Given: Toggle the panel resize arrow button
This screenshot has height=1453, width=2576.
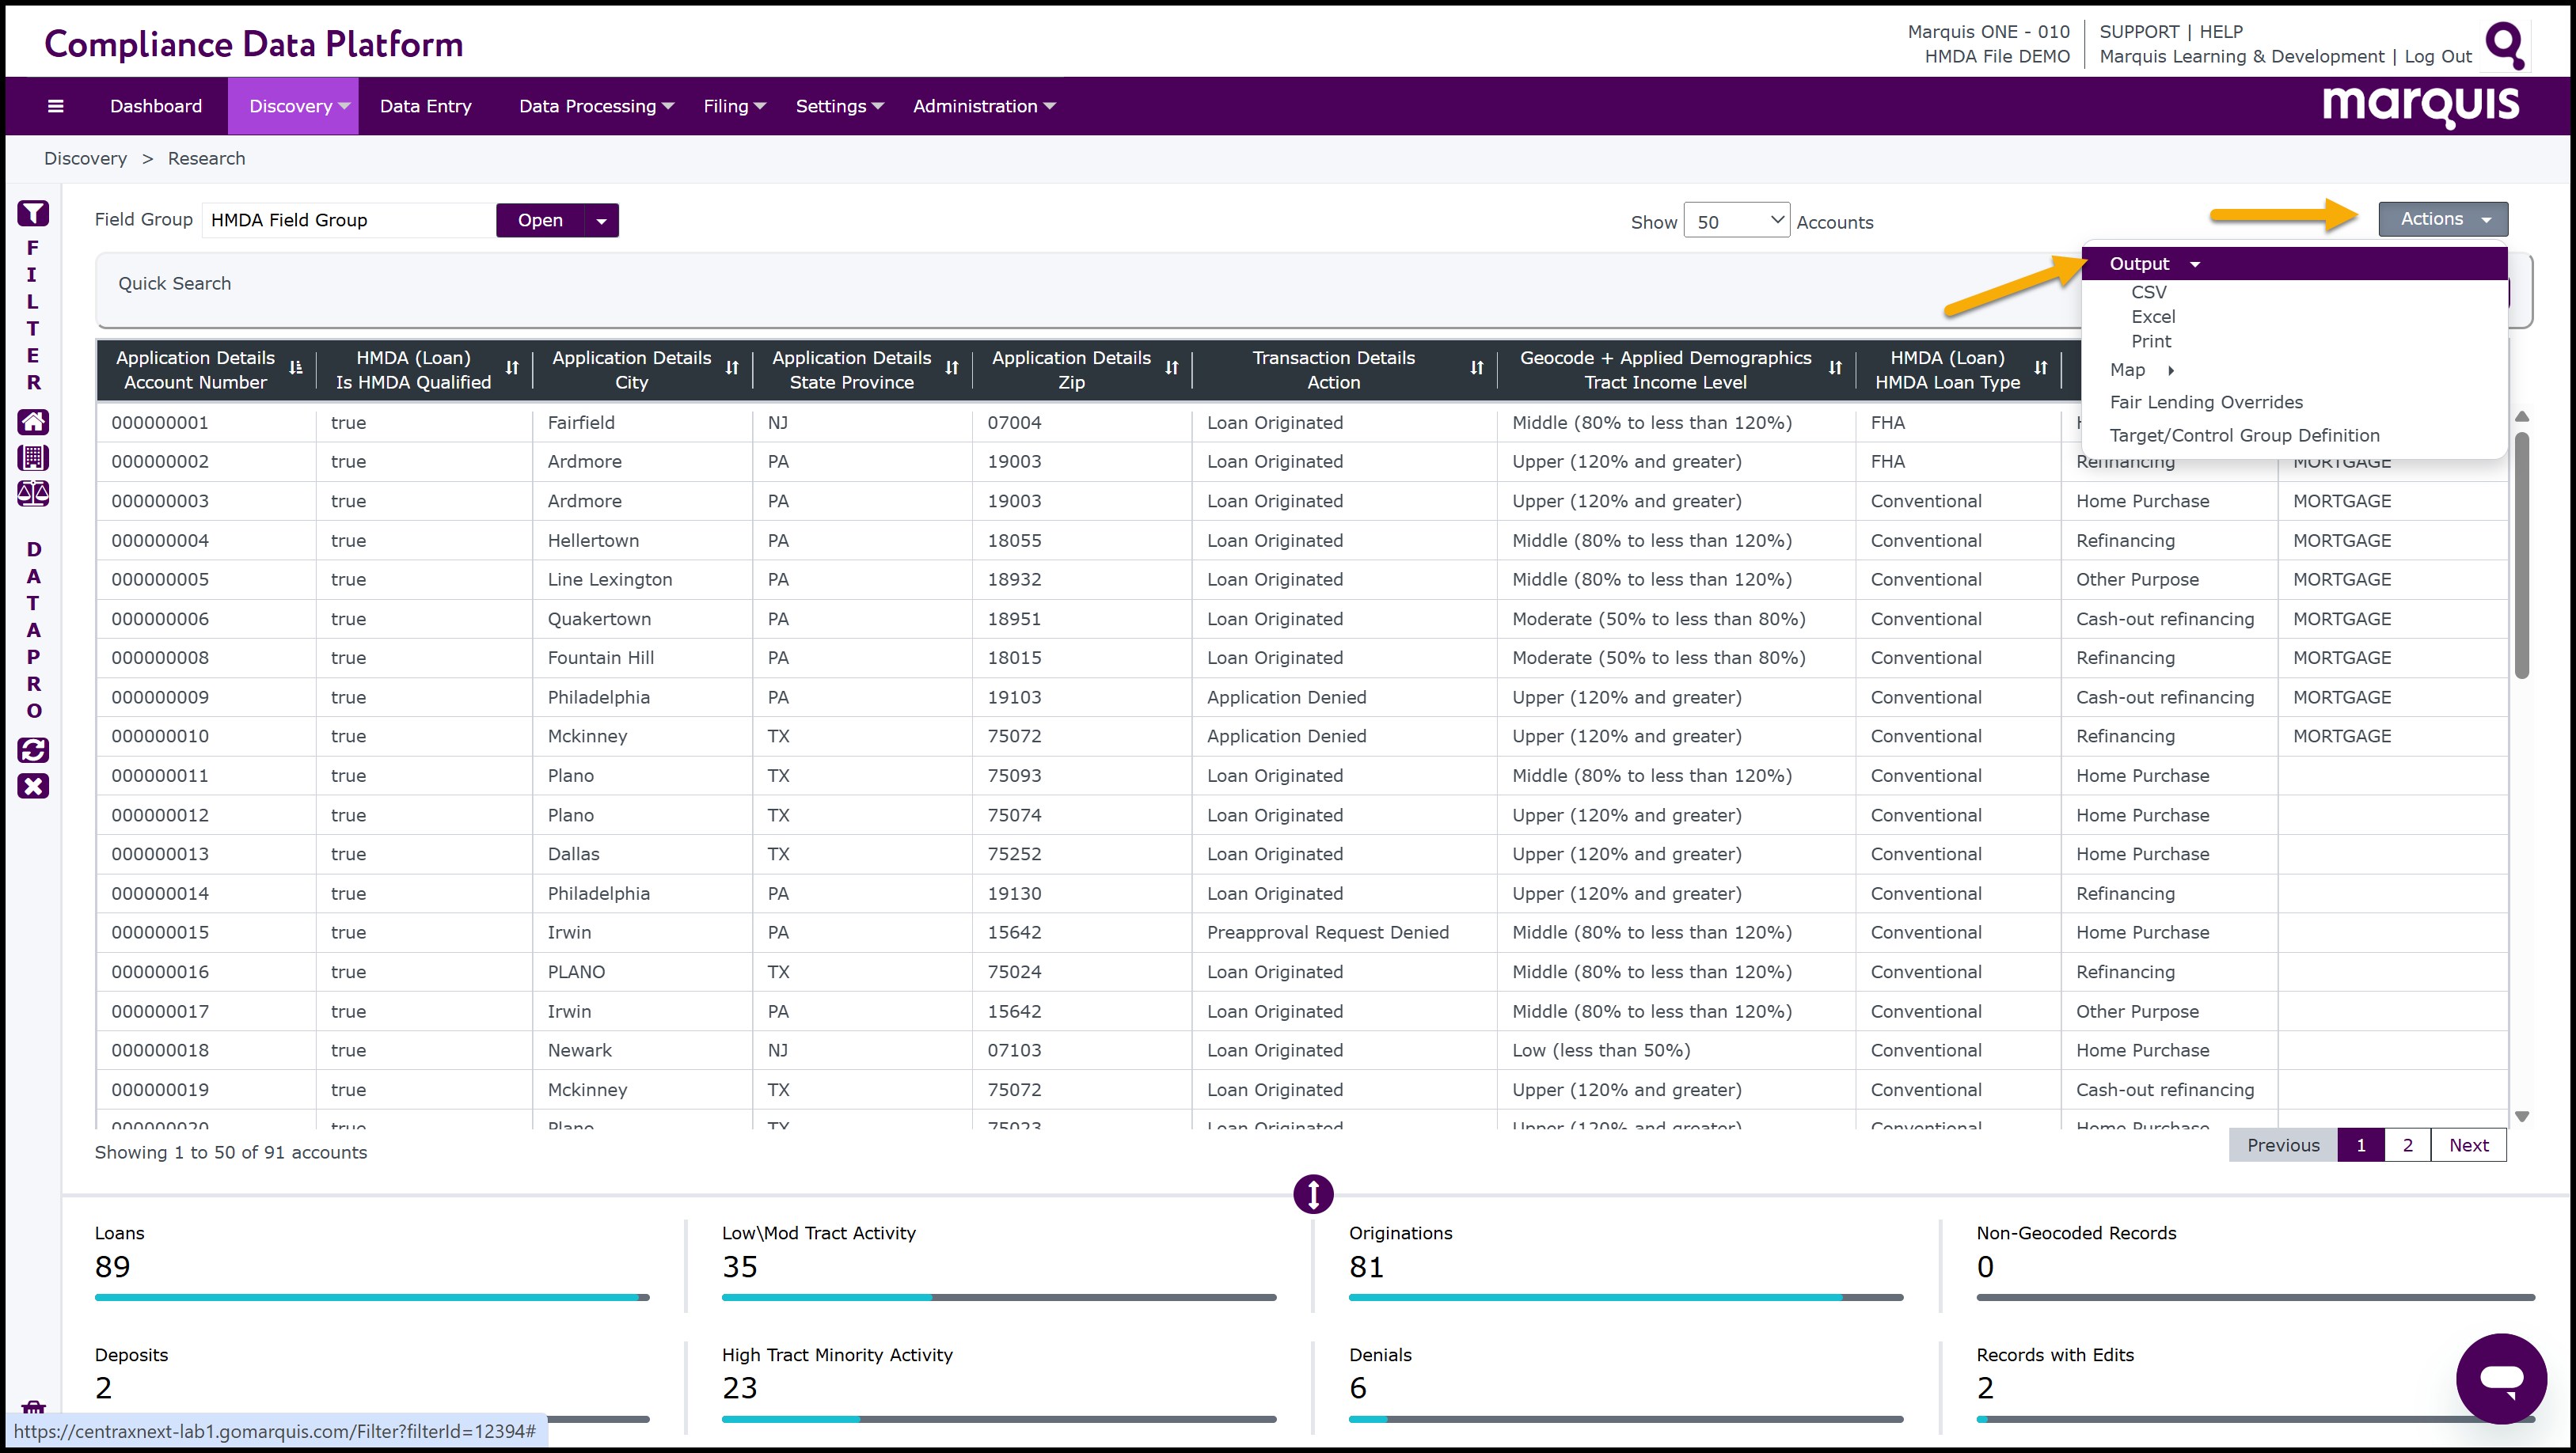Looking at the screenshot, I should coord(1313,1194).
